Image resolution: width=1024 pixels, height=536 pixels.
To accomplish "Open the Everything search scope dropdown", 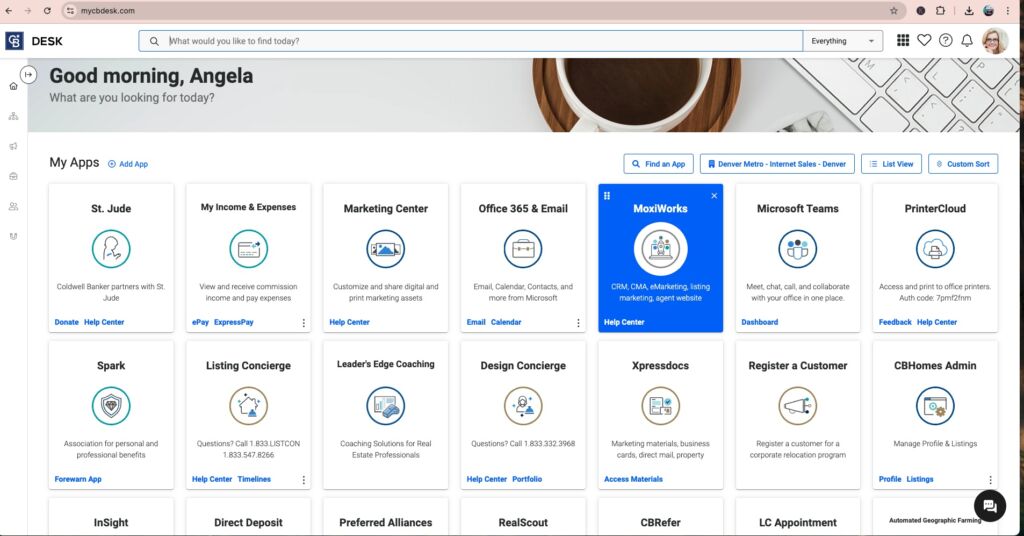I will pyautogui.click(x=842, y=41).
